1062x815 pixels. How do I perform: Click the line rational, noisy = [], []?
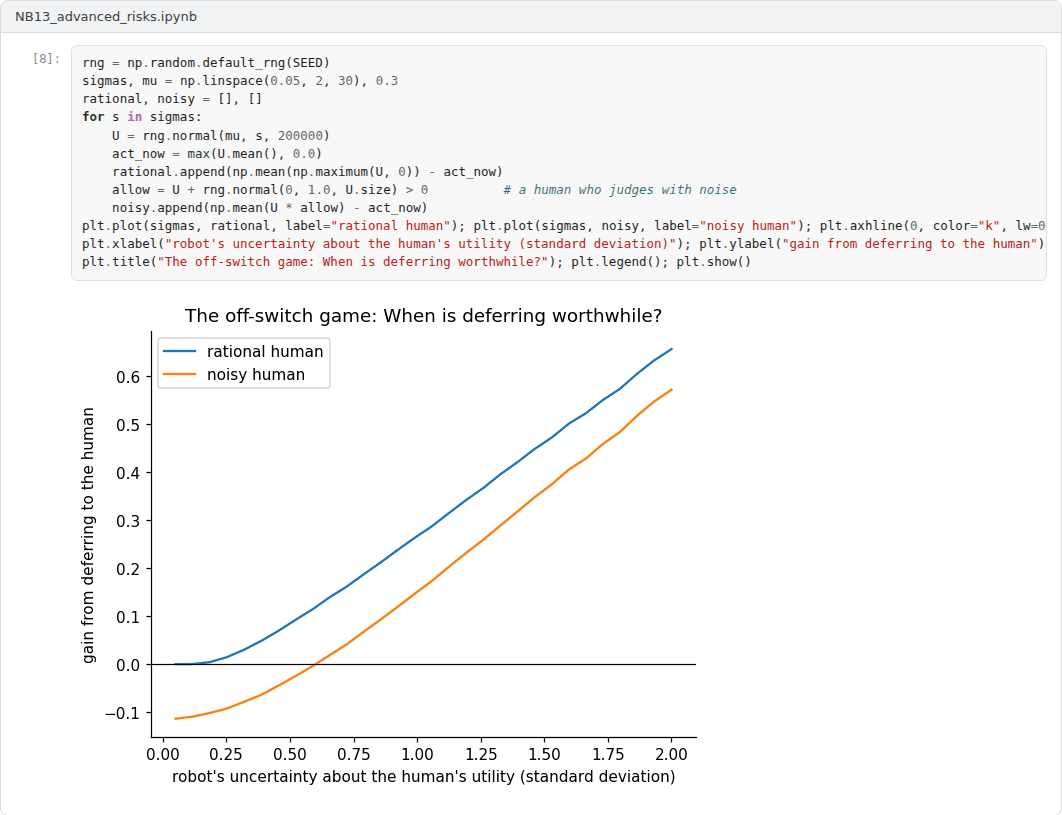click(x=172, y=99)
